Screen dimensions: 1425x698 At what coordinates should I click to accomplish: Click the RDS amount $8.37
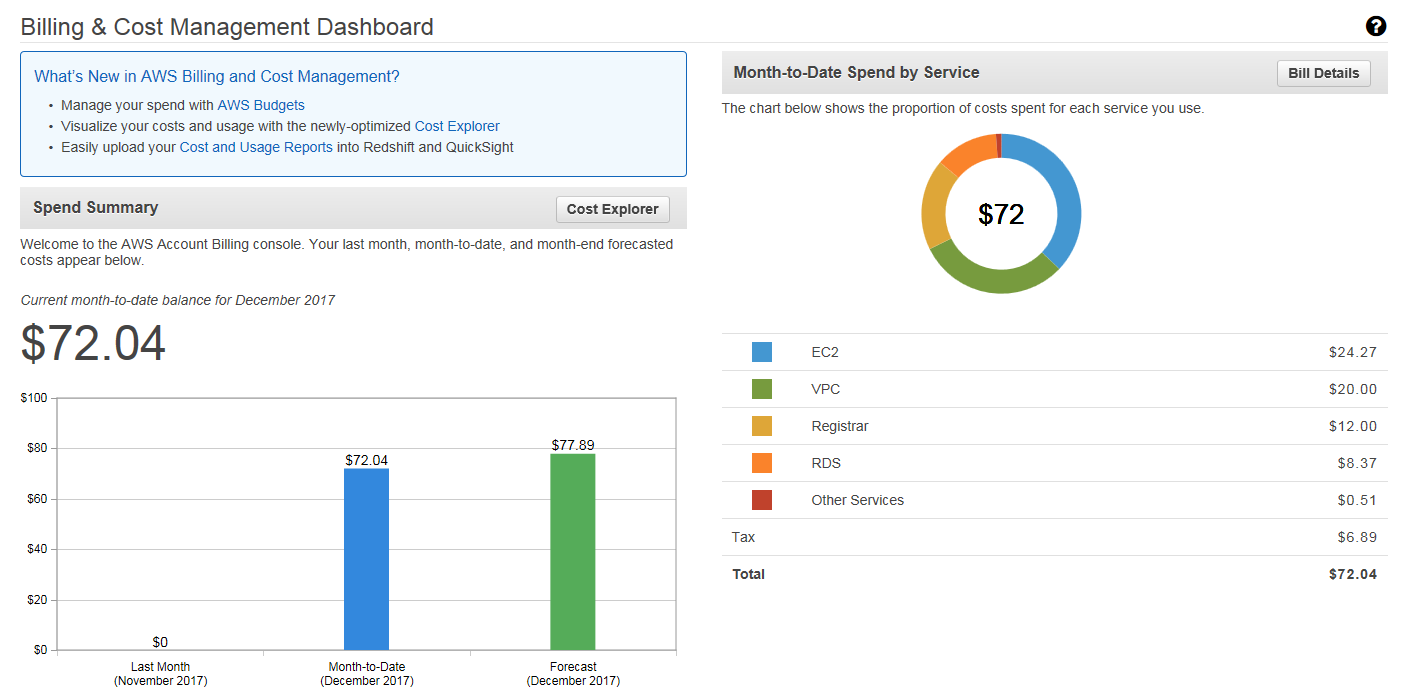(x=1357, y=463)
